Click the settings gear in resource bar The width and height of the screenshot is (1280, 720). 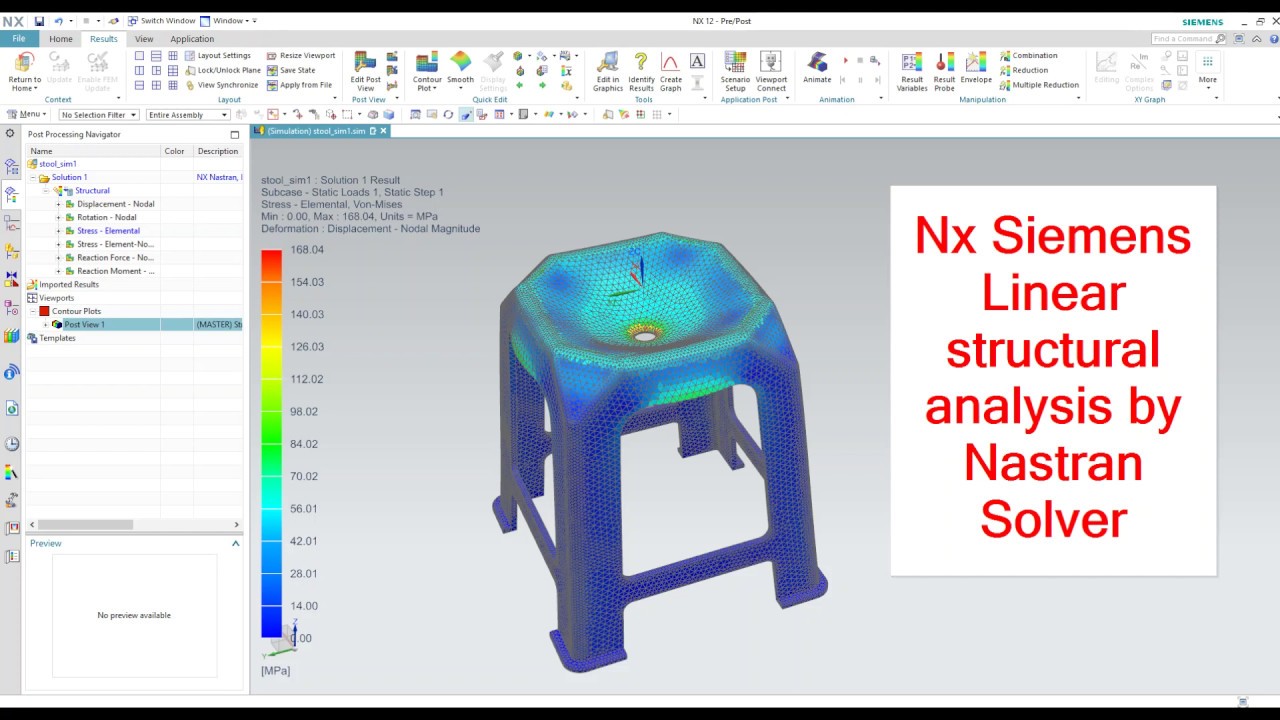point(10,133)
